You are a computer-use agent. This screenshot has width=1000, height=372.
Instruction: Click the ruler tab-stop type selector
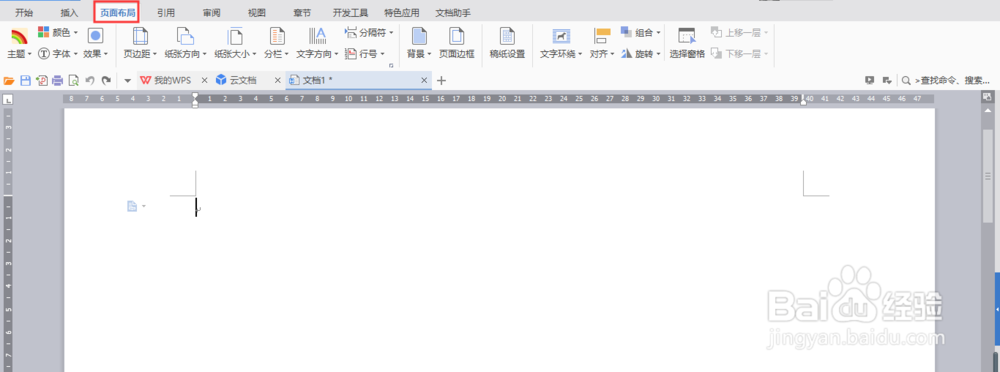(8, 100)
